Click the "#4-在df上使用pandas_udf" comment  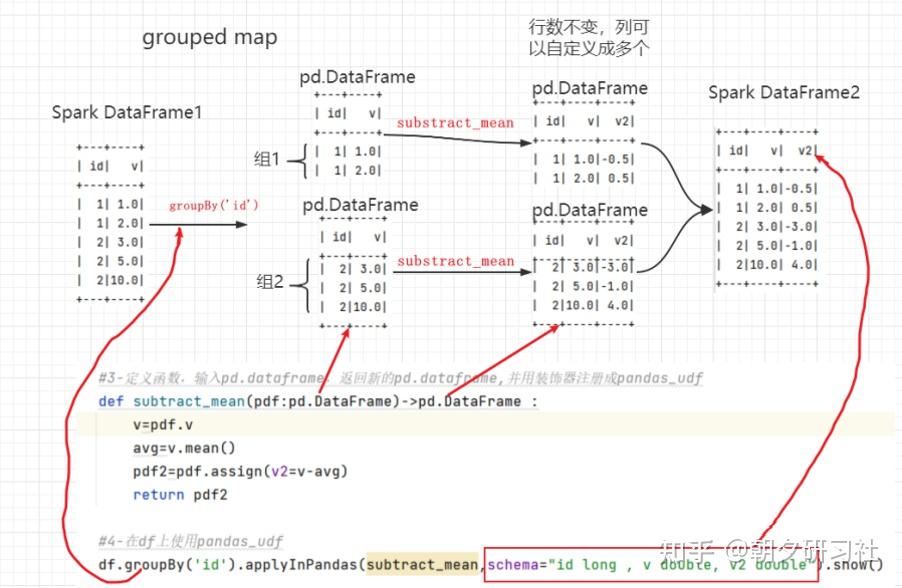click(190, 541)
